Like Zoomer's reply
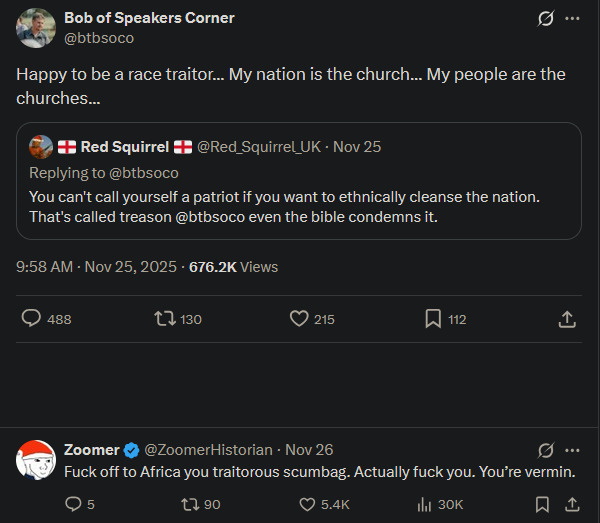Viewport: 600px width, 523px height. click(305, 504)
